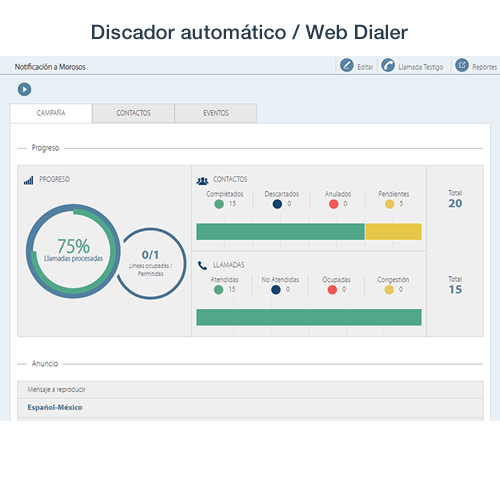Click the Mensaje a reproducir header
The height and width of the screenshot is (500, 500).
pyautogui.click(x=56, y=389)
